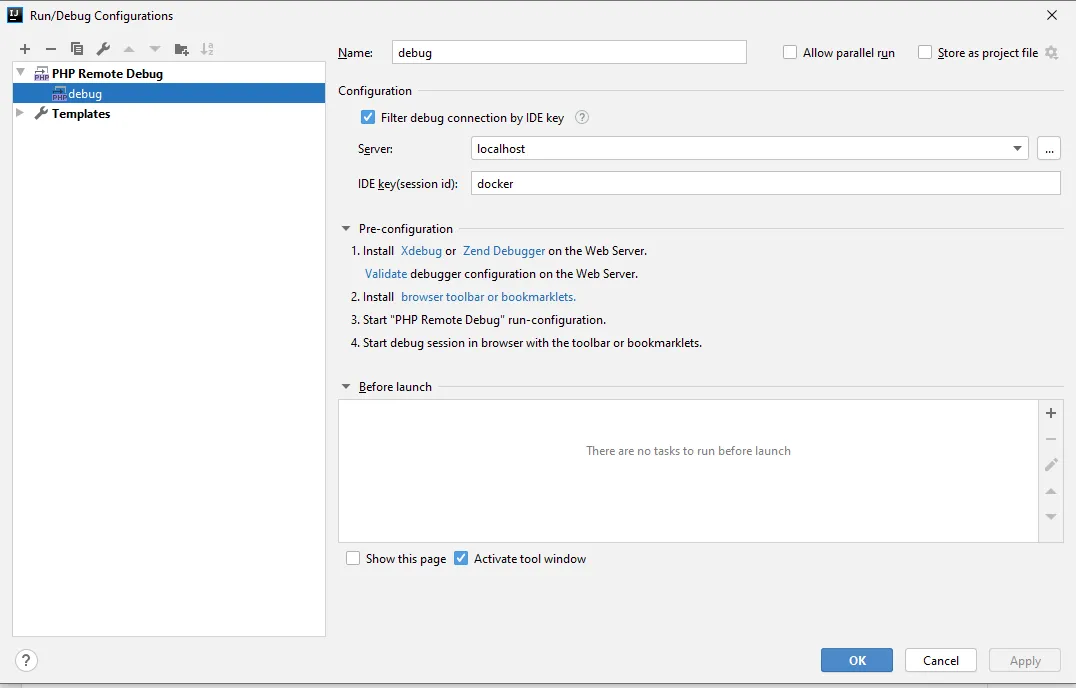Edit Before launch task pencil icon
This screenshot has height=688, width=1076.
pos(1051,465)
